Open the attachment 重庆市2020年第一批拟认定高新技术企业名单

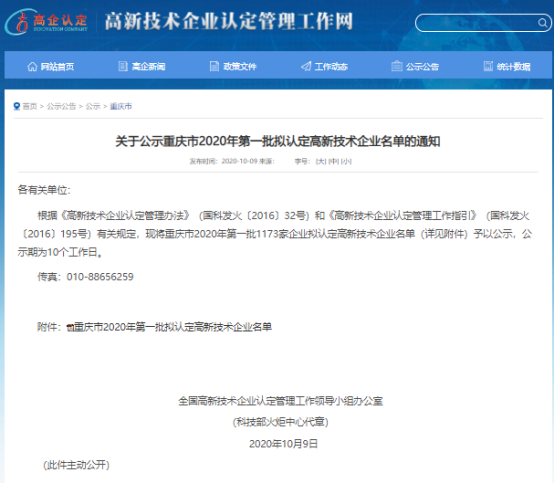point(169,327)
